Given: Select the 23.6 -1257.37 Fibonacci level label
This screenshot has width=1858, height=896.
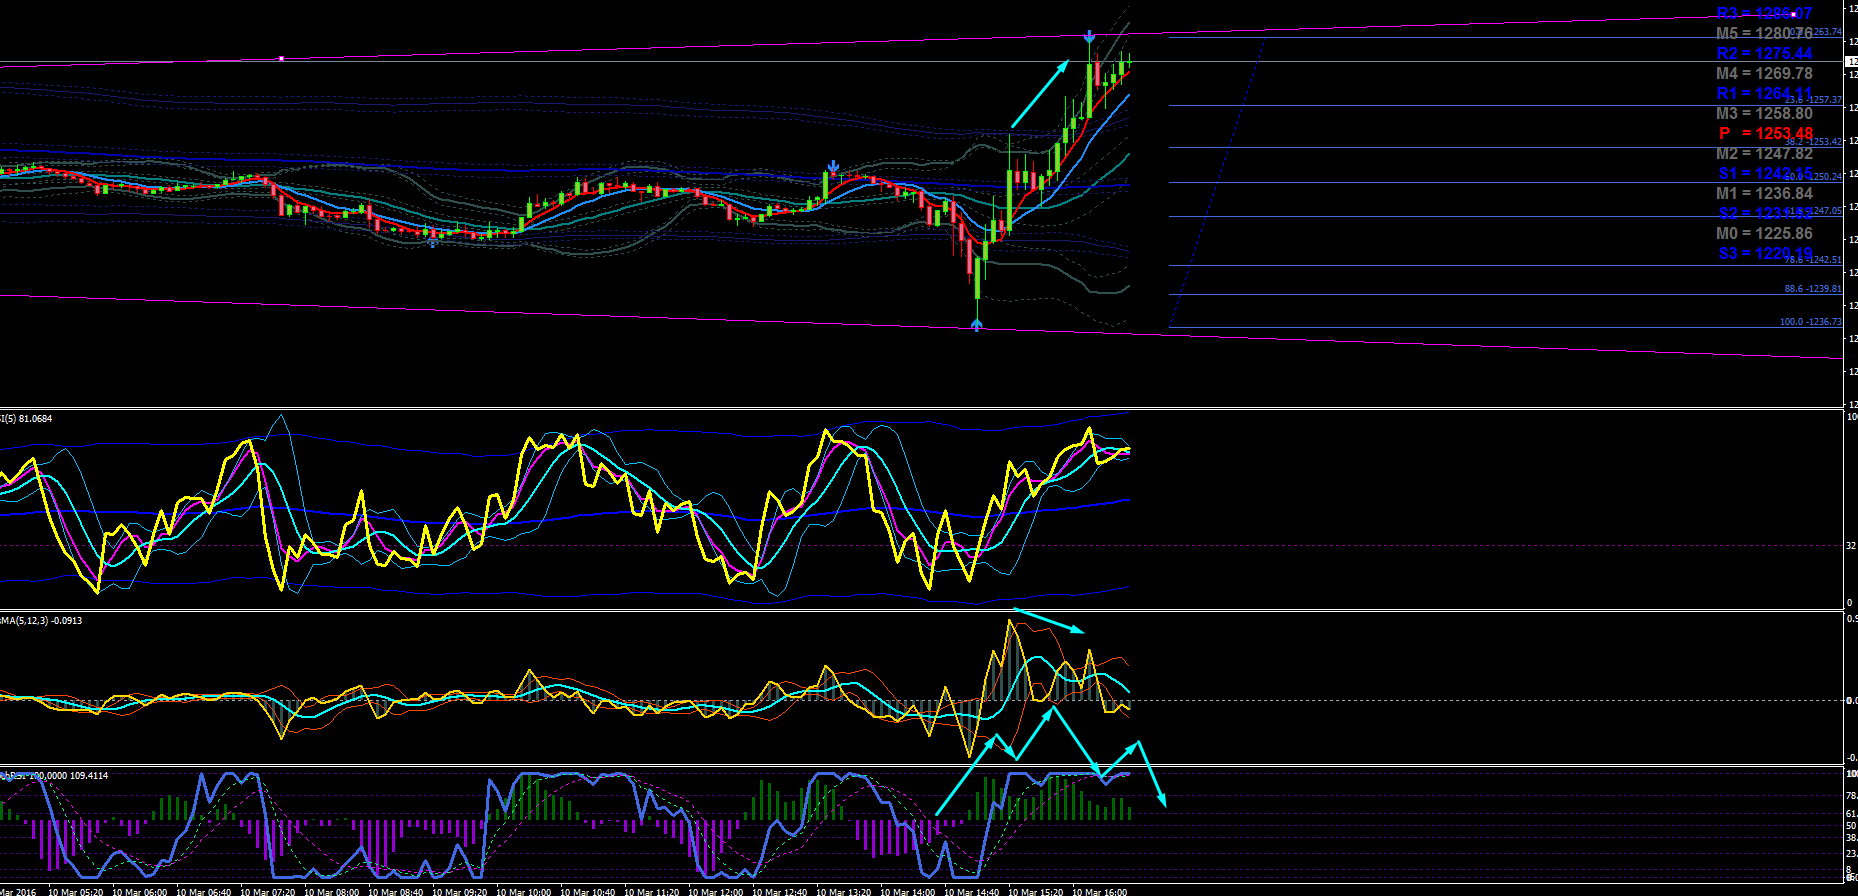Looking at the screenshot, I should coord(1813,100).
